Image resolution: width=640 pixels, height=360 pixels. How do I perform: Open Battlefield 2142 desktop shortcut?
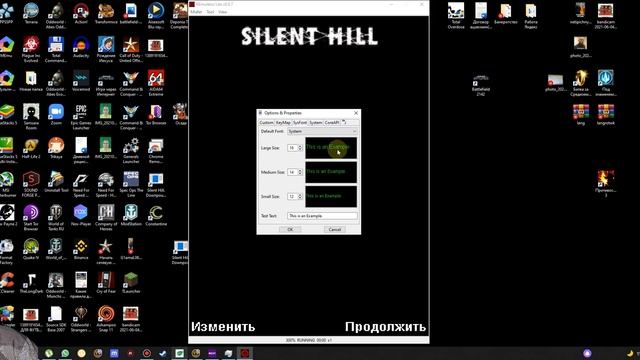point(481,84)
